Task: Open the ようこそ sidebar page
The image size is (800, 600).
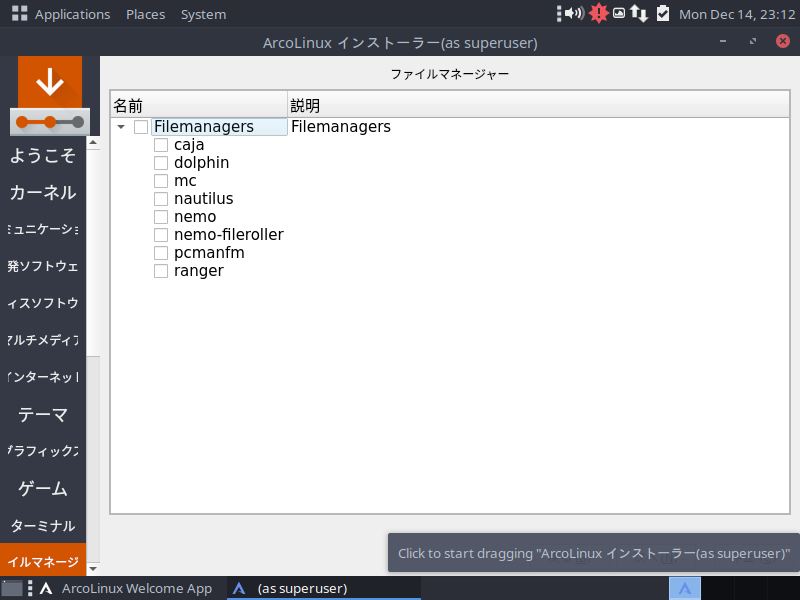Action: tap(43, 156)
